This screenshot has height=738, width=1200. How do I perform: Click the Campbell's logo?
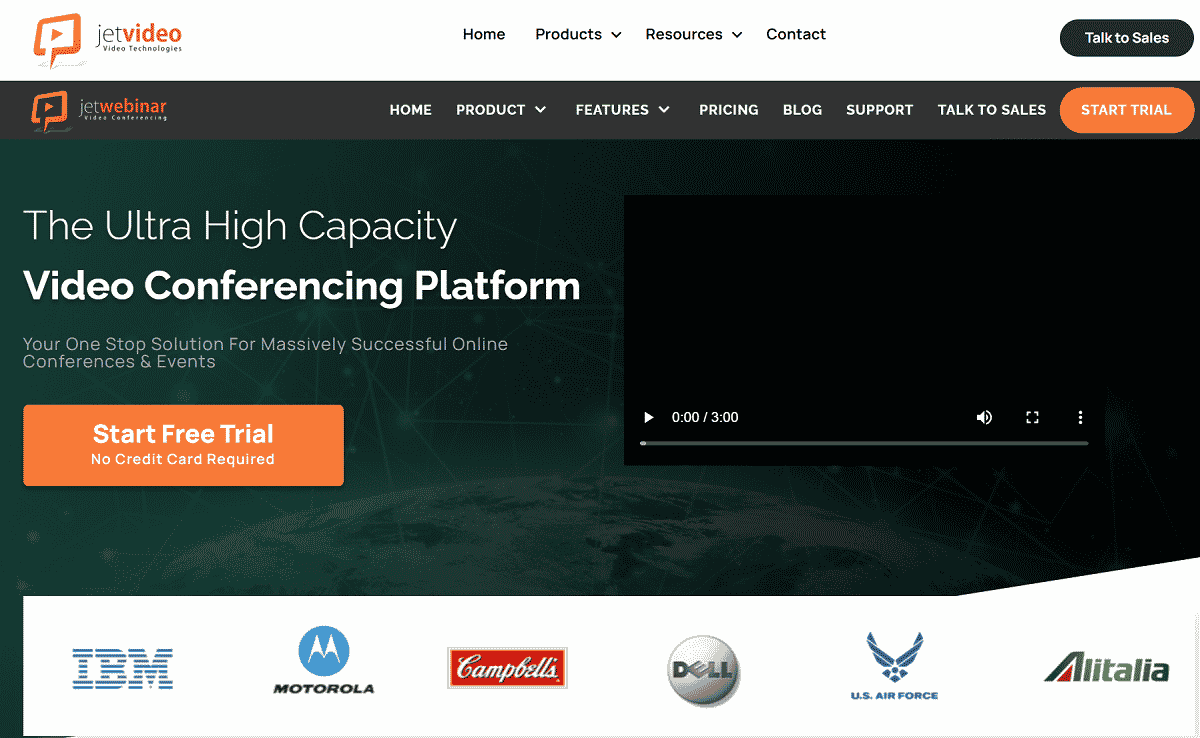tap(507, 667)
